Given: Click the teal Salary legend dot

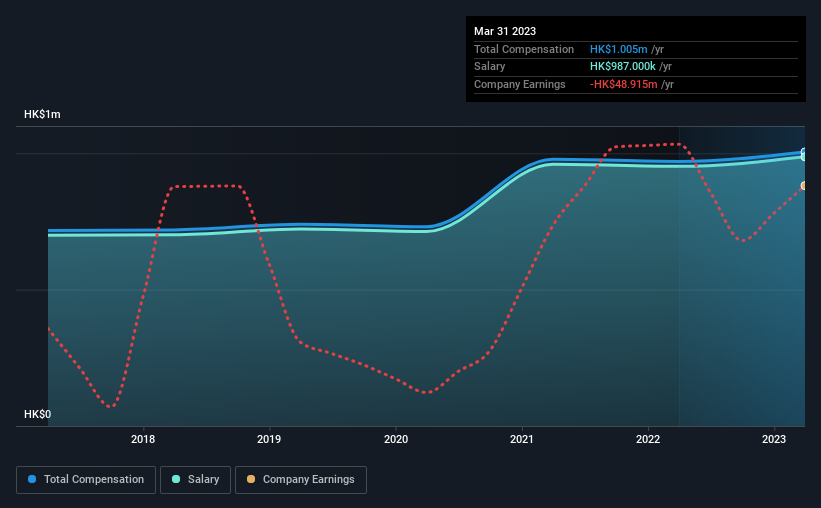Looking at the screenshot, I should click(176, 479).
